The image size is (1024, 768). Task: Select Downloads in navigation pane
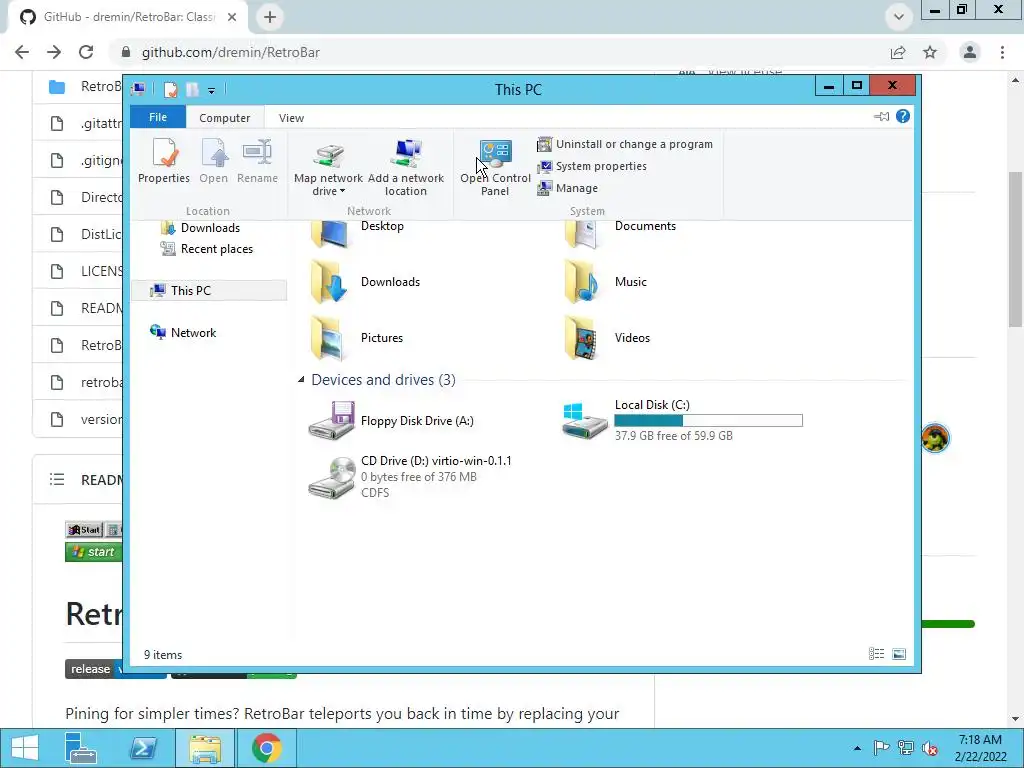pyautogui.click(x=201, y=228)
